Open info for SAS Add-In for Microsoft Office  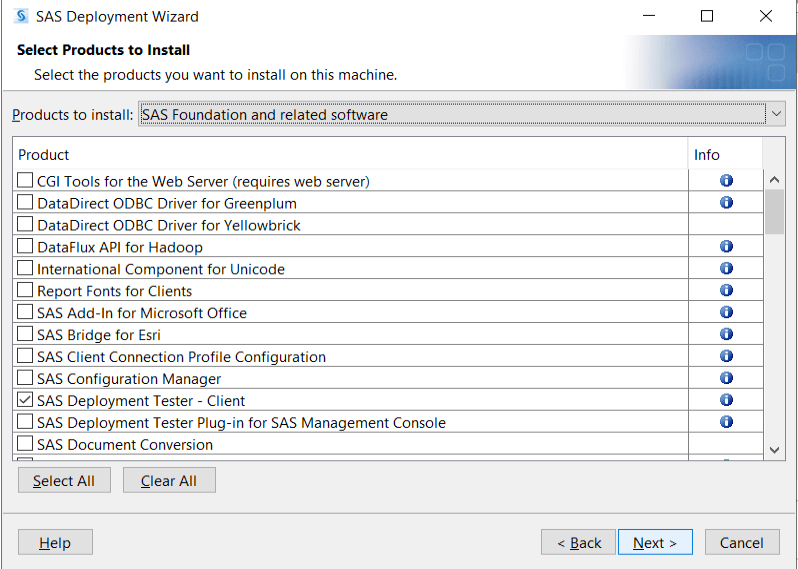click(x=726, y=312)
